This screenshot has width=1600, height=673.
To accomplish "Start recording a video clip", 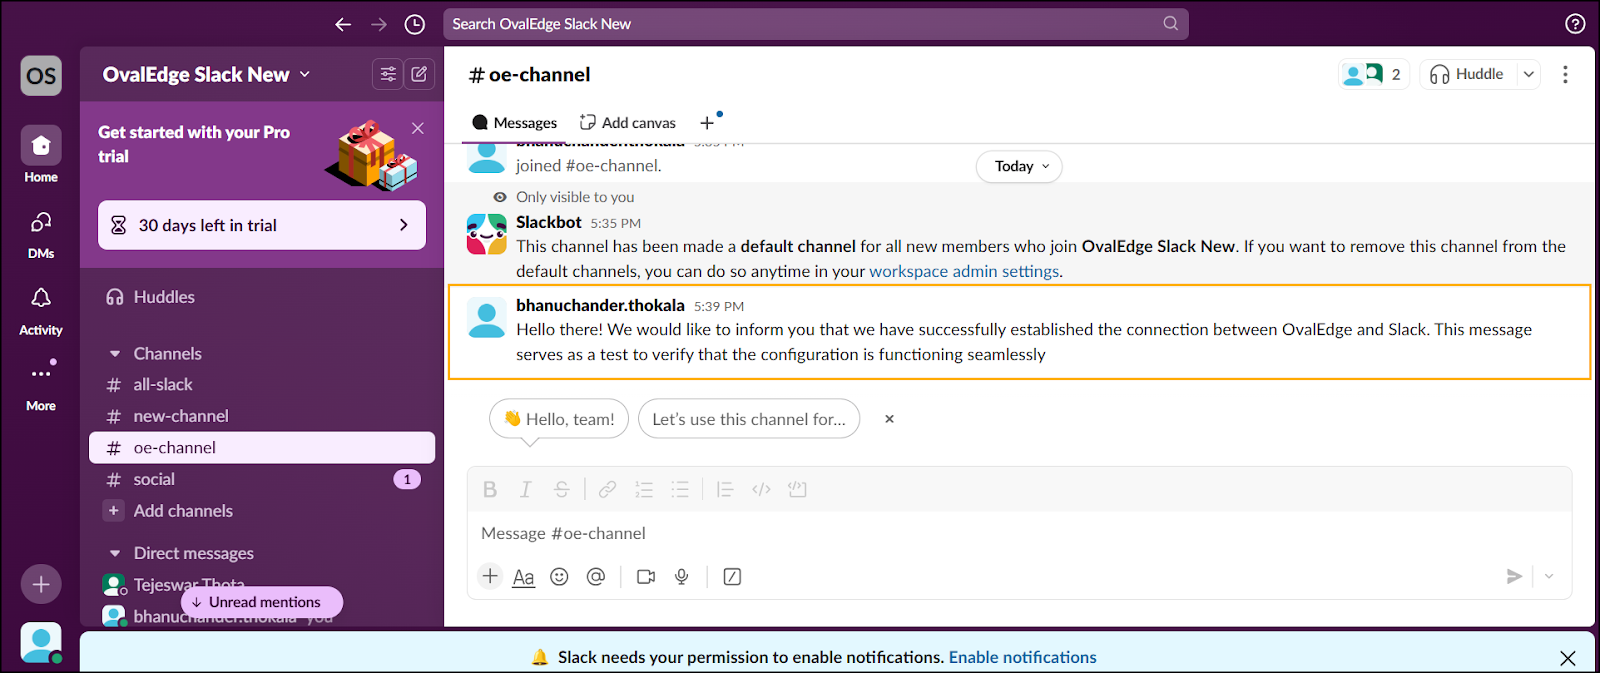I will pos(646,577).
